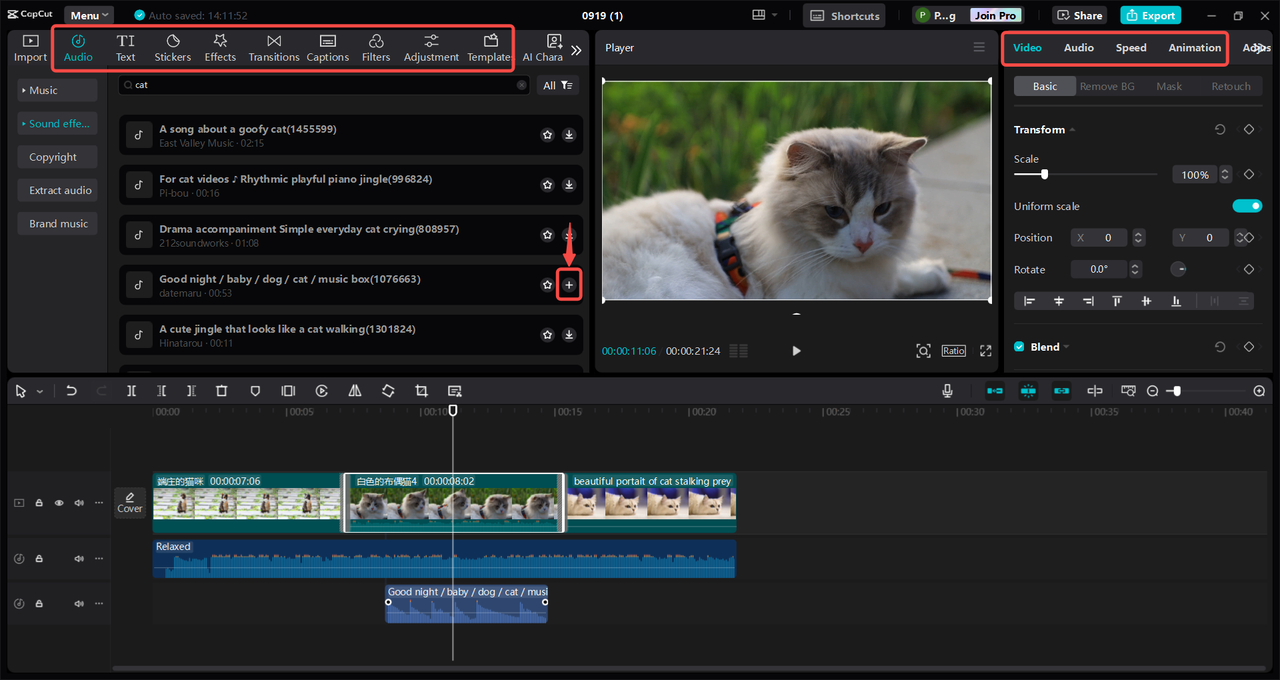This screenshot has width=1280, height=680.
Task: Open the All filter dropdown
Action: [558, 86]
